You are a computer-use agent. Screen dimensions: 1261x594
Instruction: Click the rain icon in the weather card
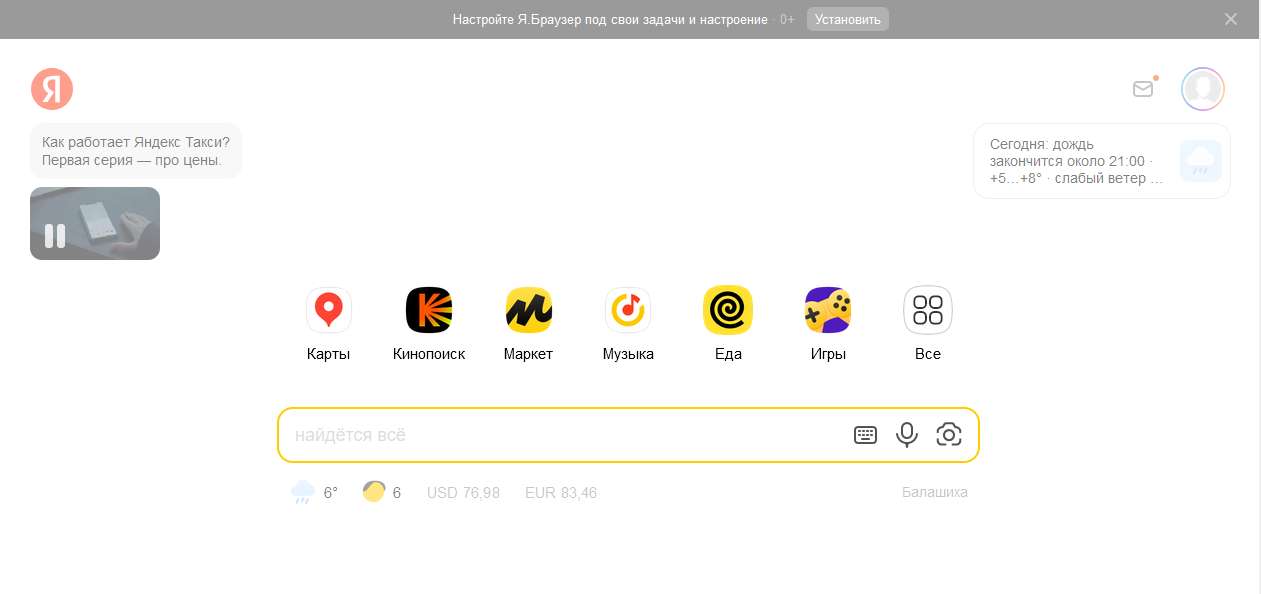(x=1201, y=161)
